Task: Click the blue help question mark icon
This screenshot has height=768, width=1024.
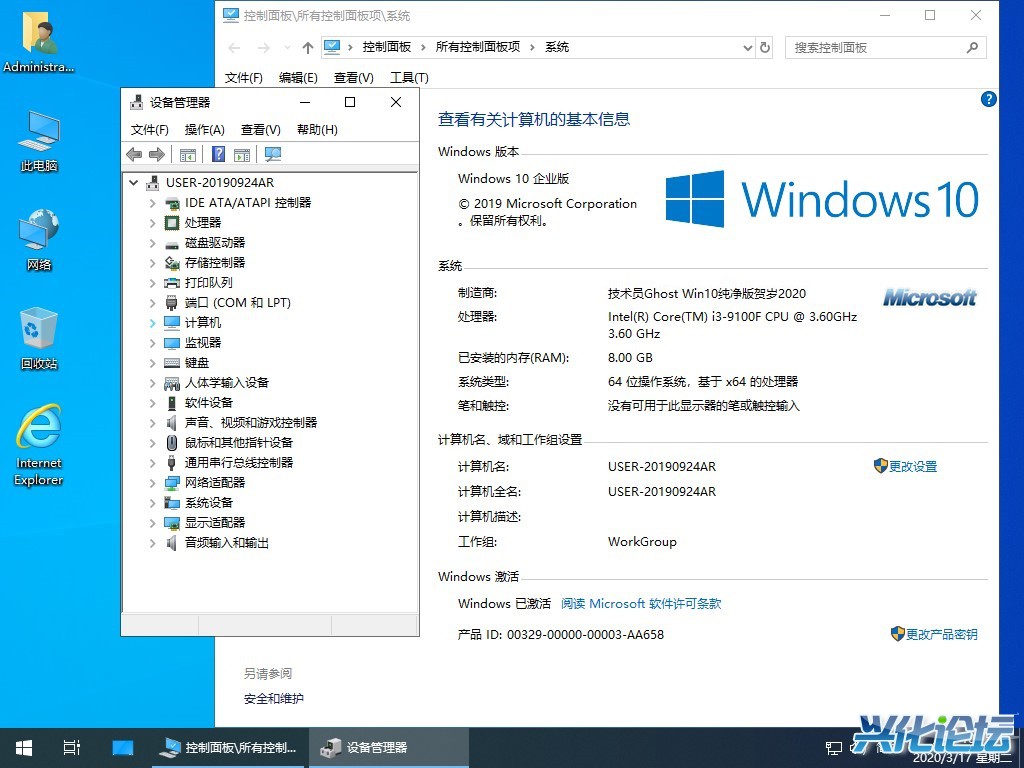Action: (x=988, y=99)
